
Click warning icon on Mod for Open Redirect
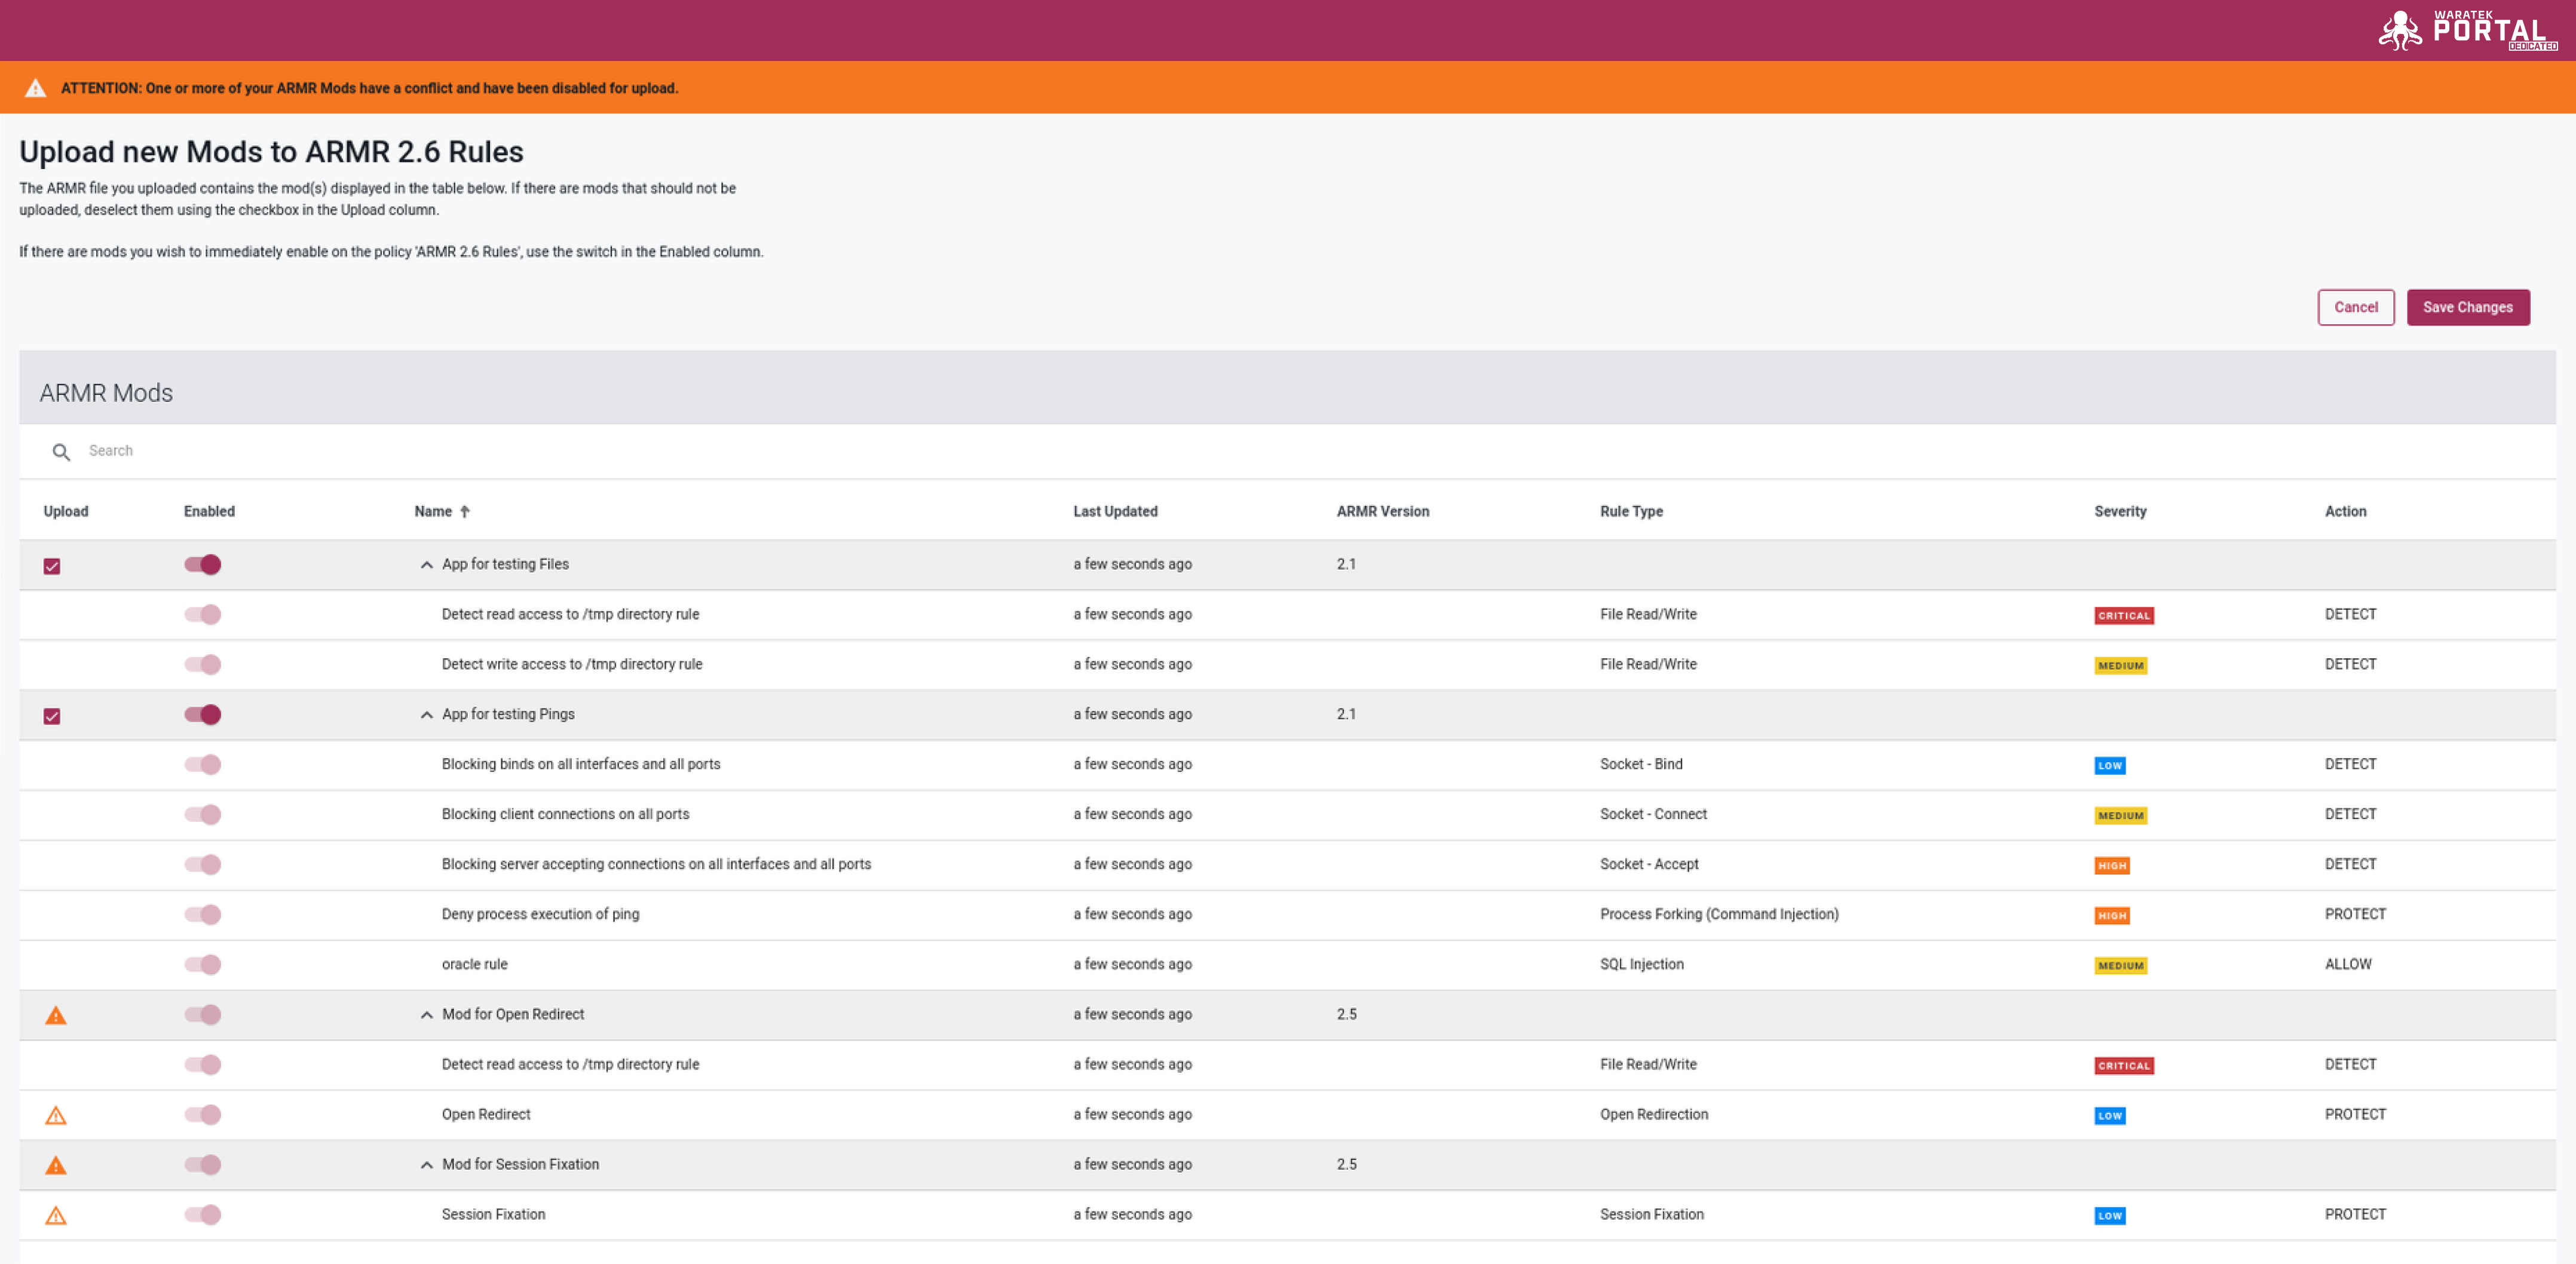(56, 1015)
